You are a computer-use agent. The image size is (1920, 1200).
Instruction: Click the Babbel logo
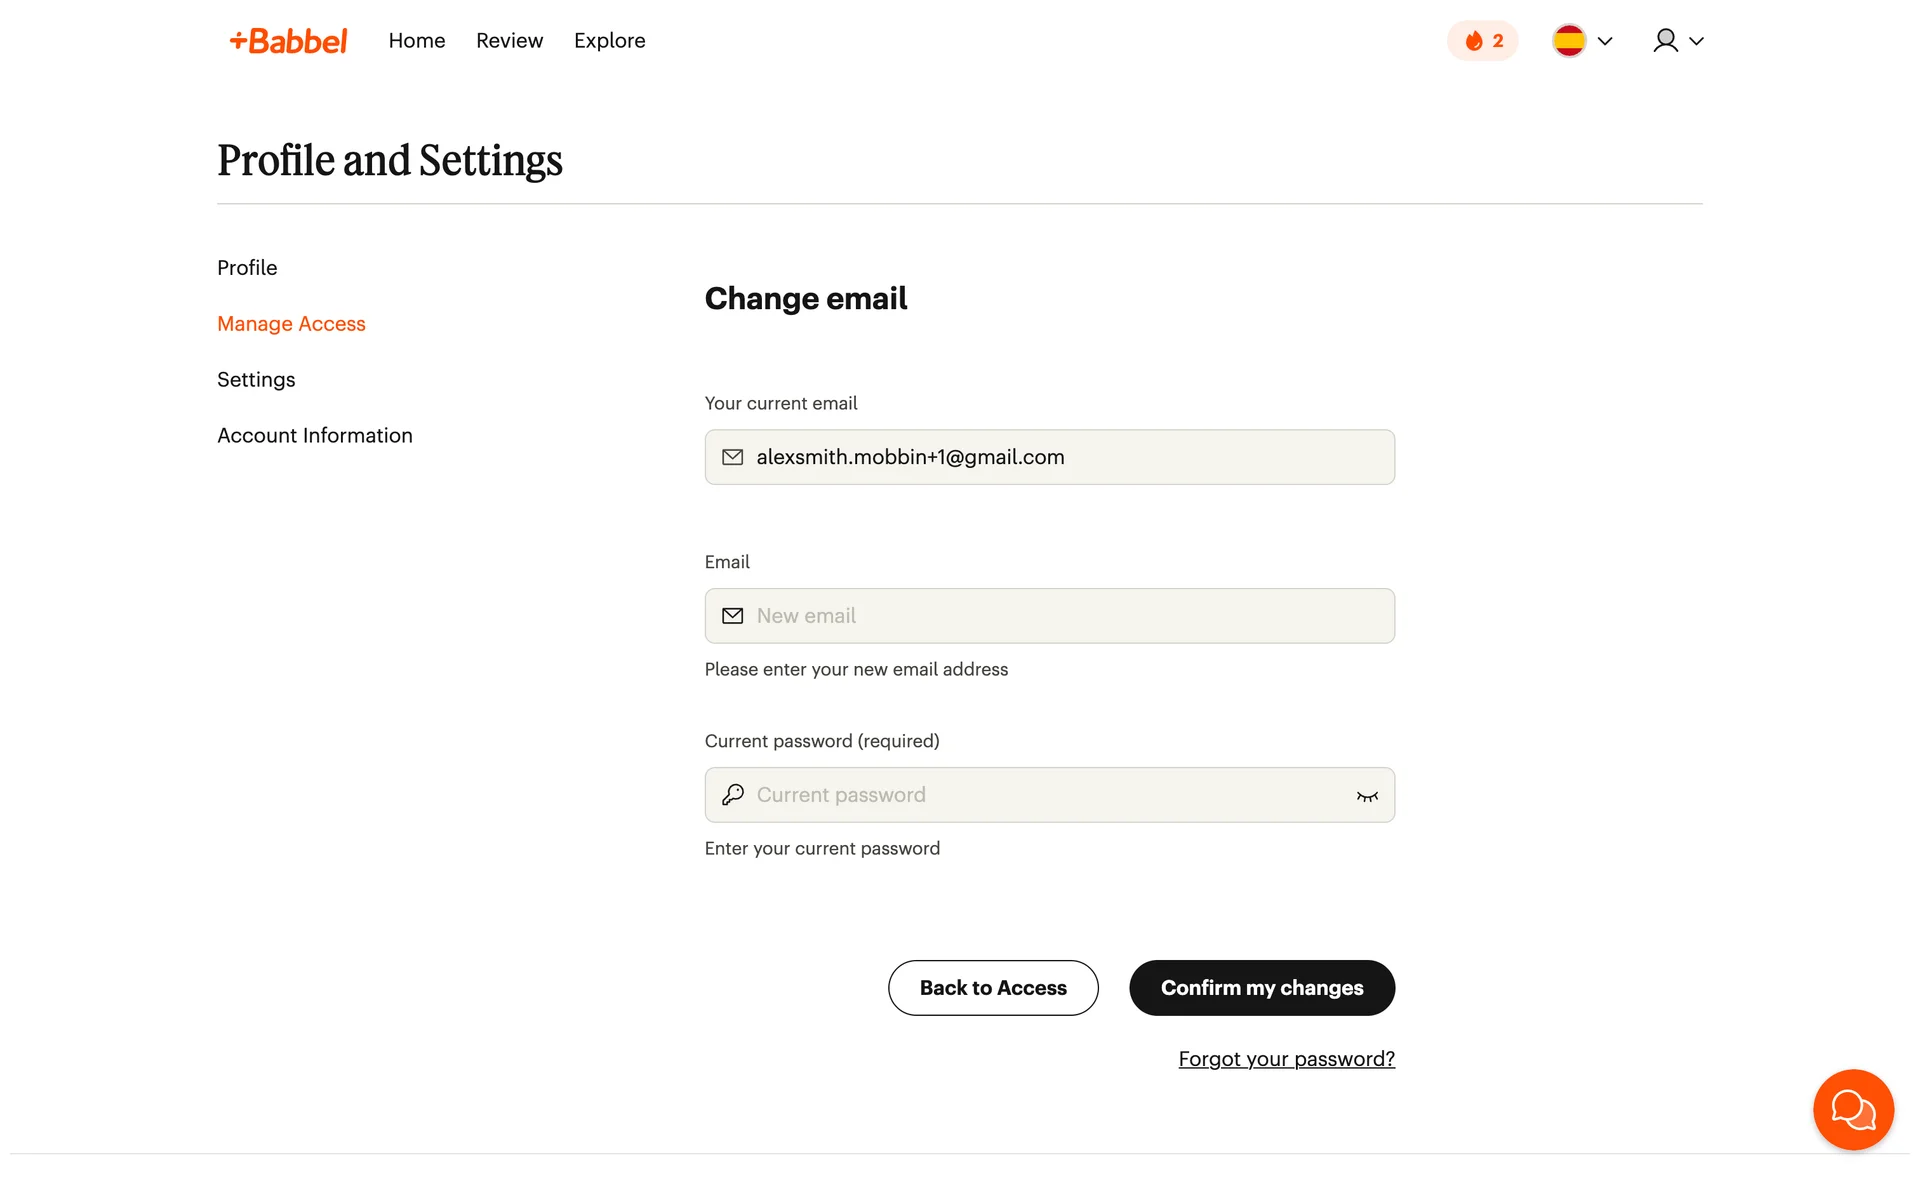(x=288, y=41)
